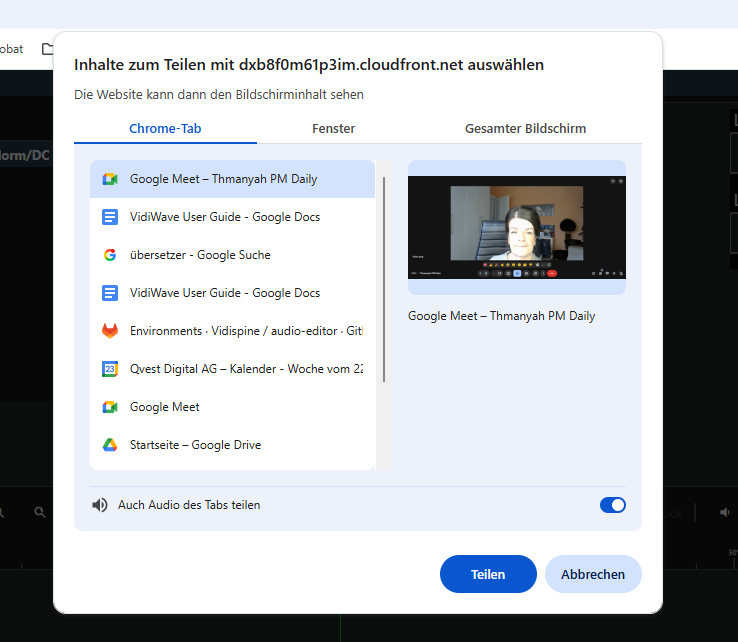Click the Teilen button
Screen dimensions: 738x642
tap(488, 574)
